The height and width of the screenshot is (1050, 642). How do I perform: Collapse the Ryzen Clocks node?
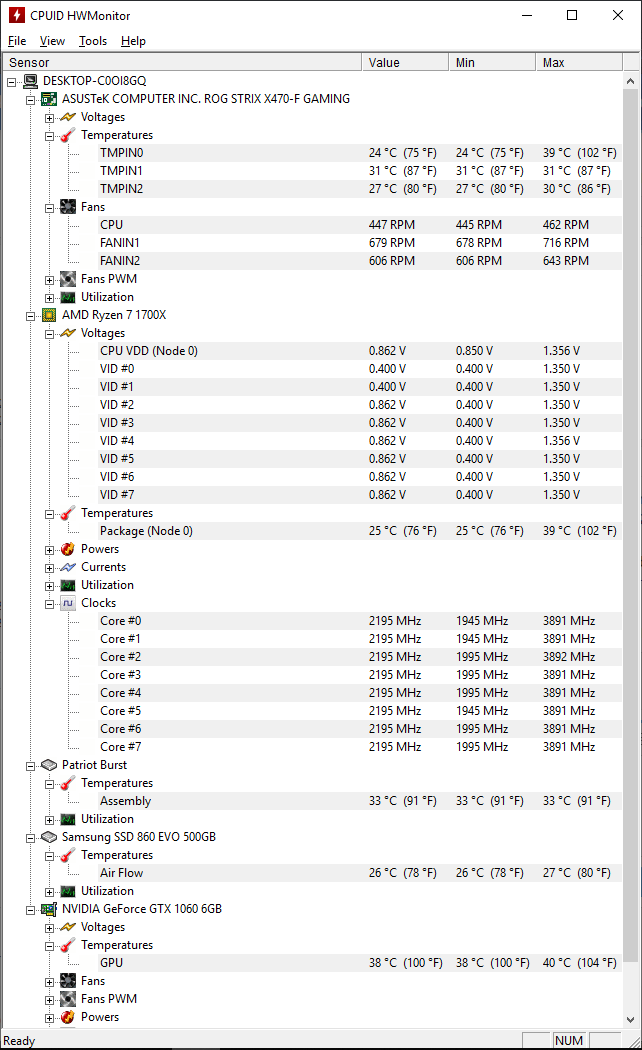[50, 604]
